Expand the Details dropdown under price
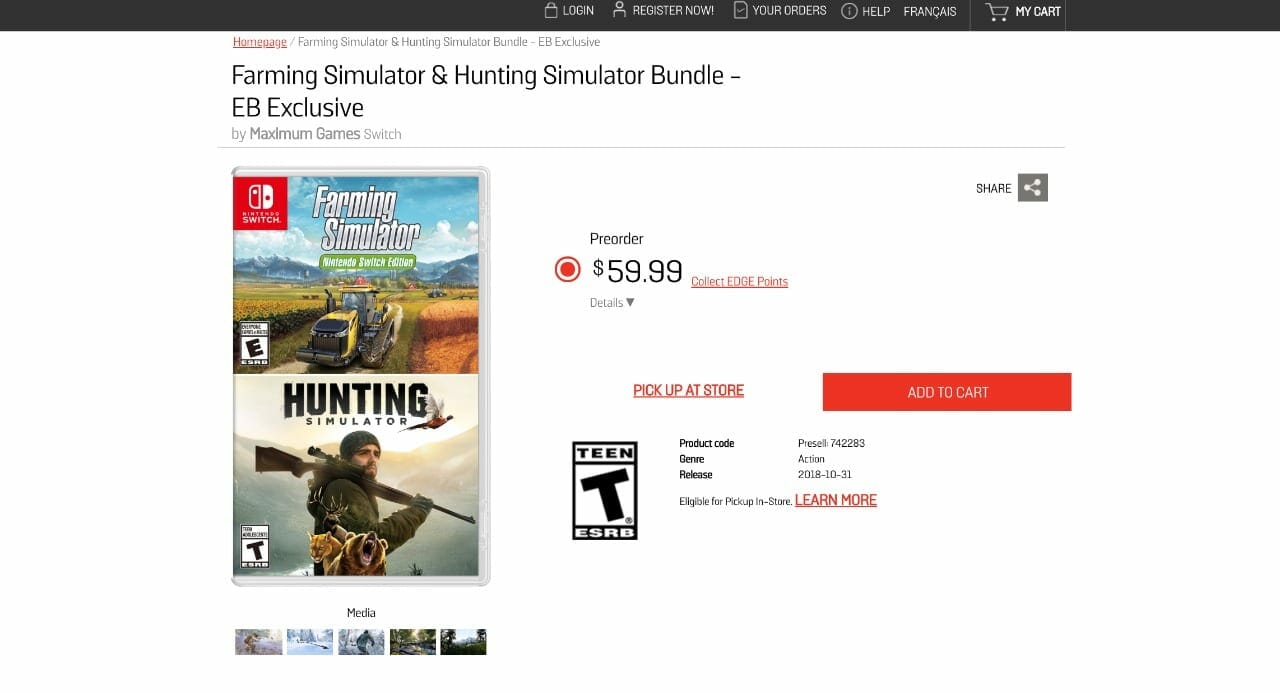The width and height of the screenshot is (1280, 692). (x=612, y=303)
